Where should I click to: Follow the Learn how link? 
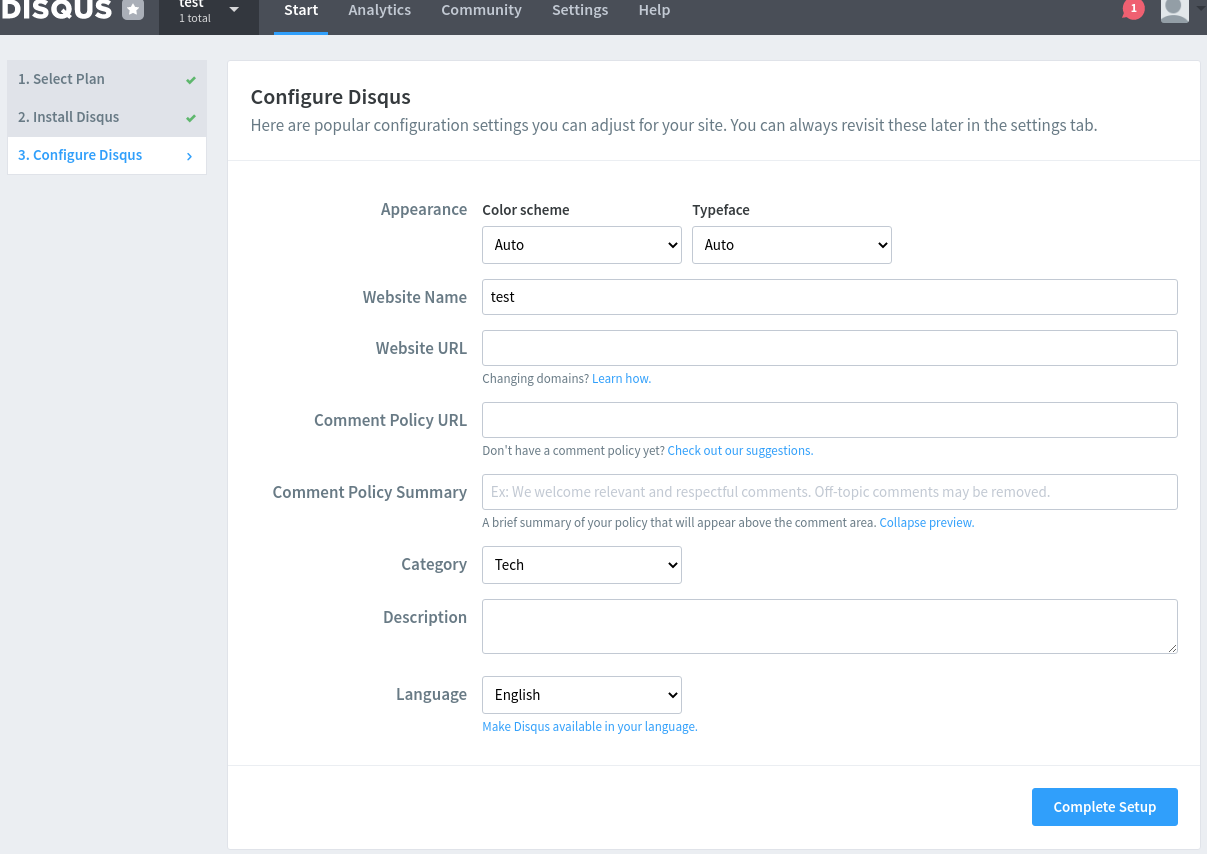click(x=621, y=379)
